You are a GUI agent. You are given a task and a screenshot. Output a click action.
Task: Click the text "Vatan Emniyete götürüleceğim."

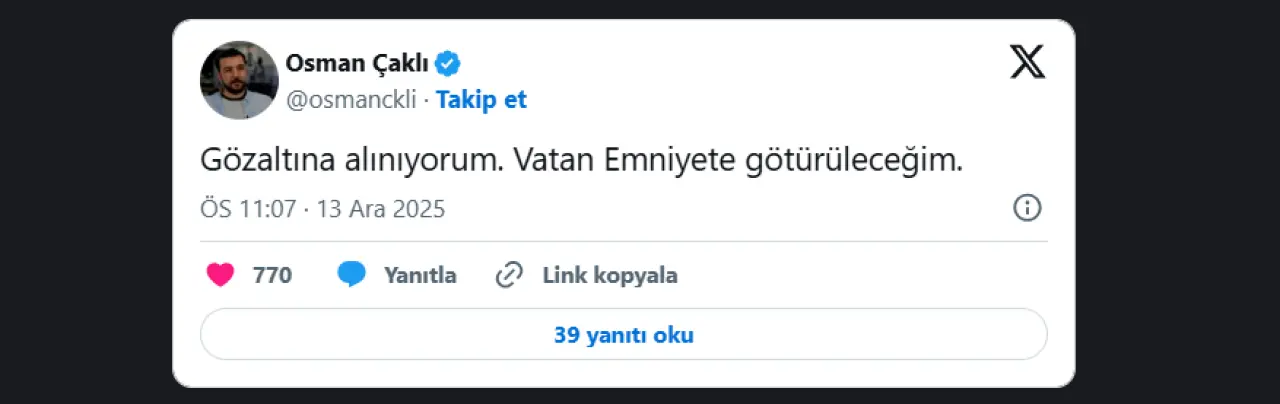point(738,161)
